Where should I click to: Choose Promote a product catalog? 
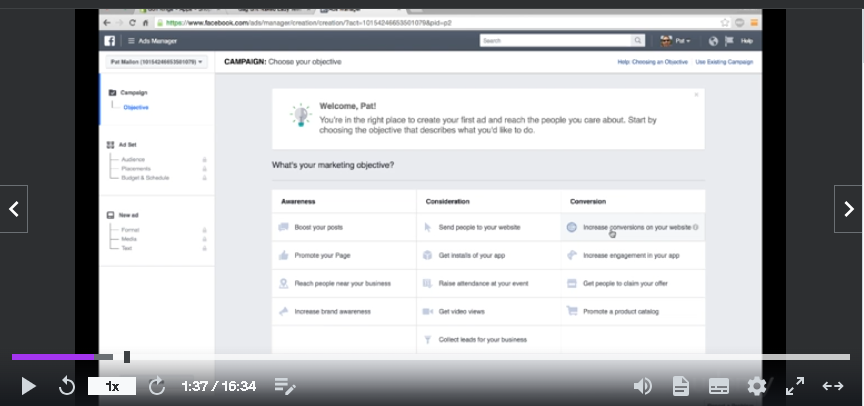click(633, 311)
